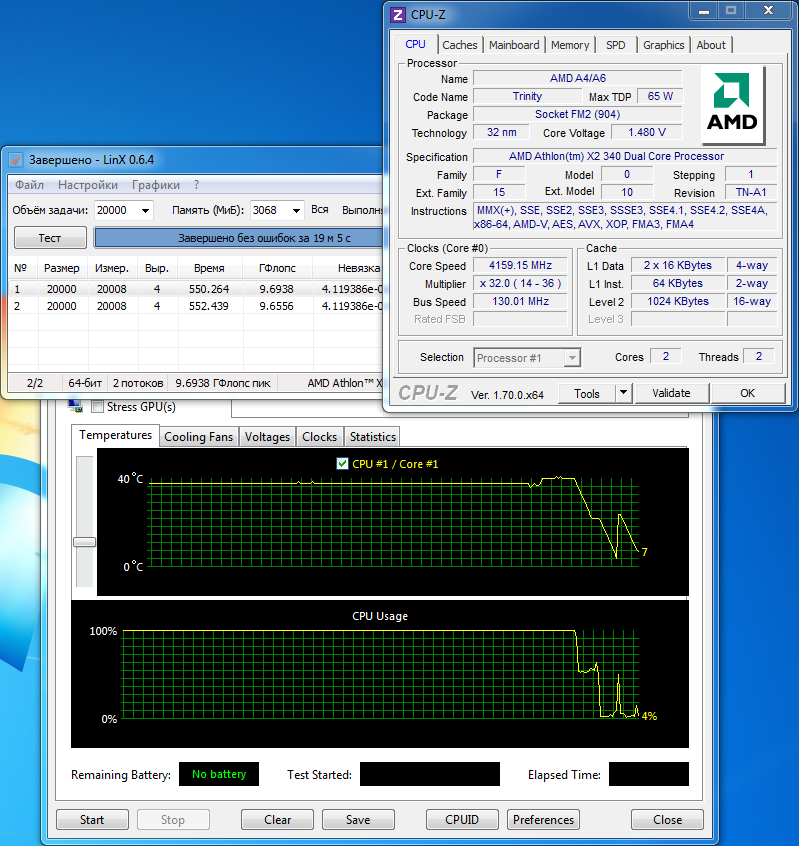
Task: Click the Validate button in CPU-Z
Action: (x=671, y=393)
